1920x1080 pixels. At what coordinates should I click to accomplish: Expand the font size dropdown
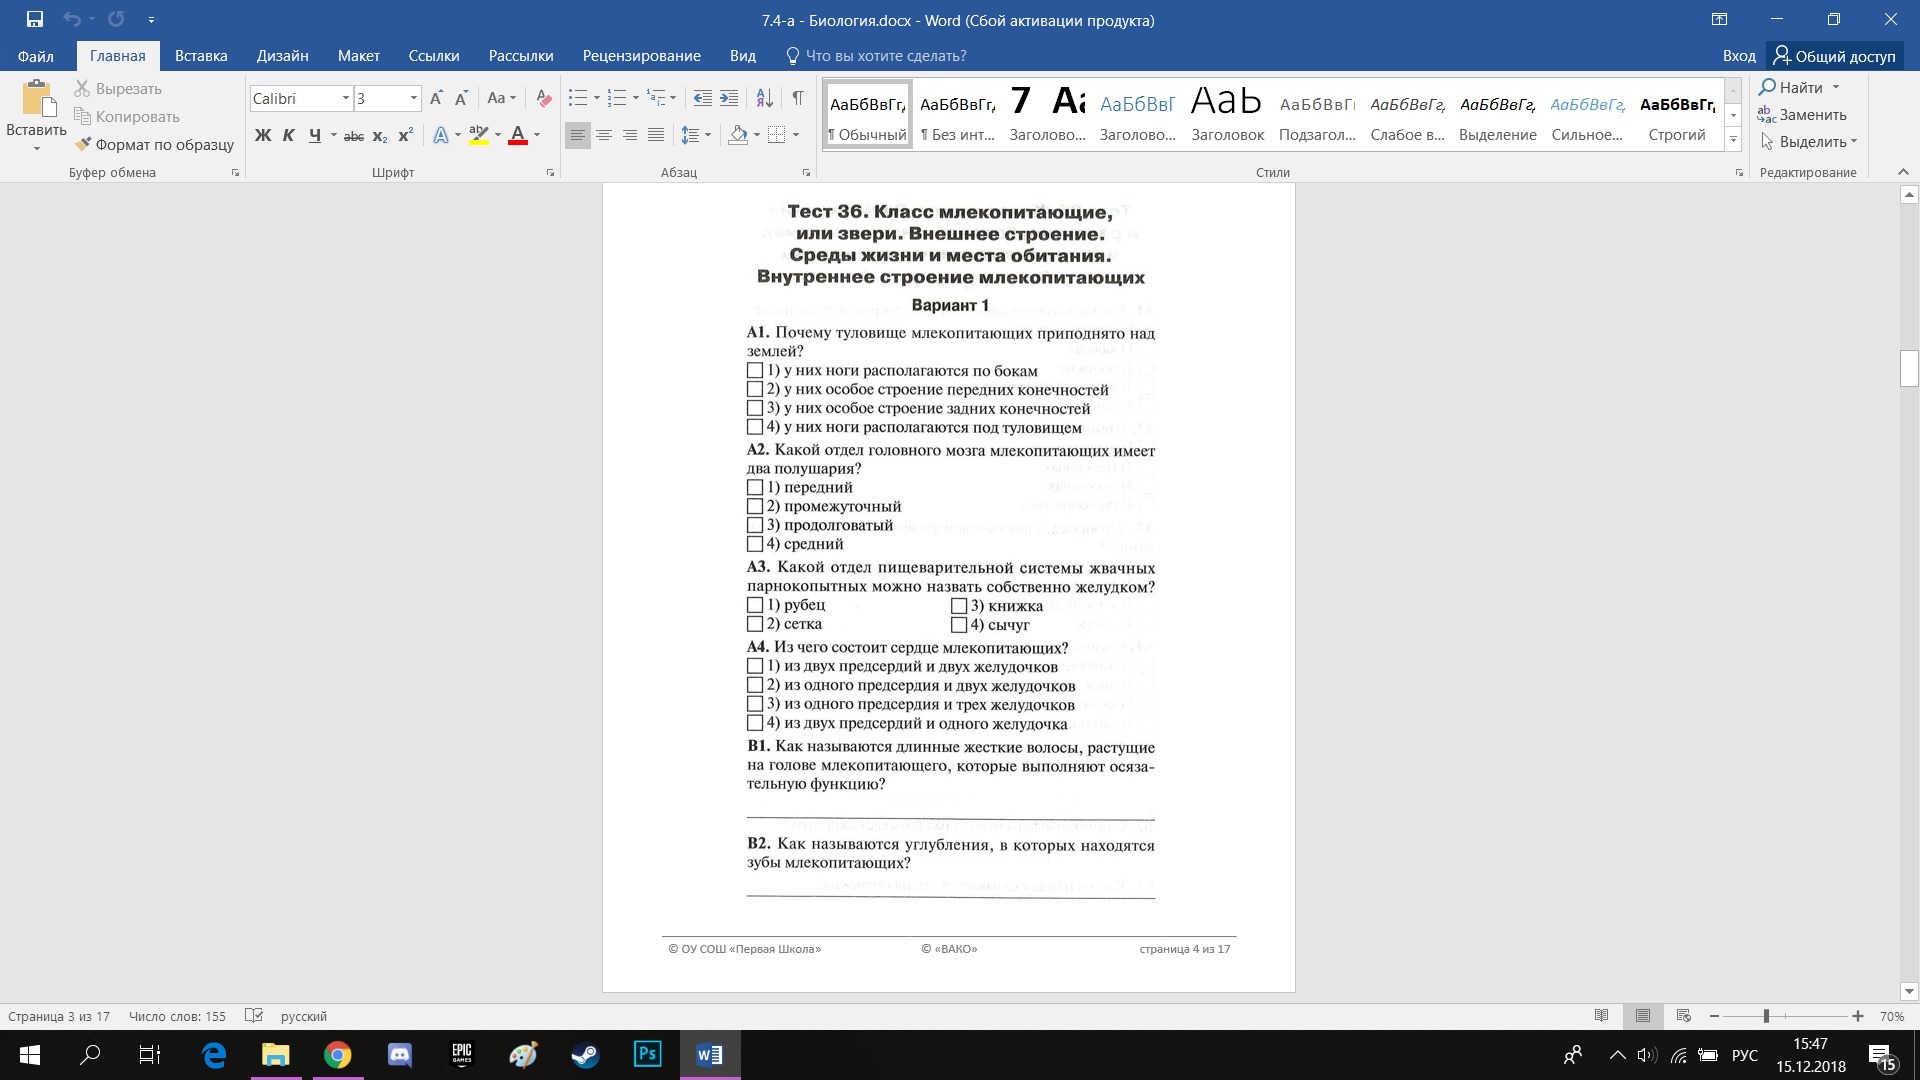coord(413,98)
